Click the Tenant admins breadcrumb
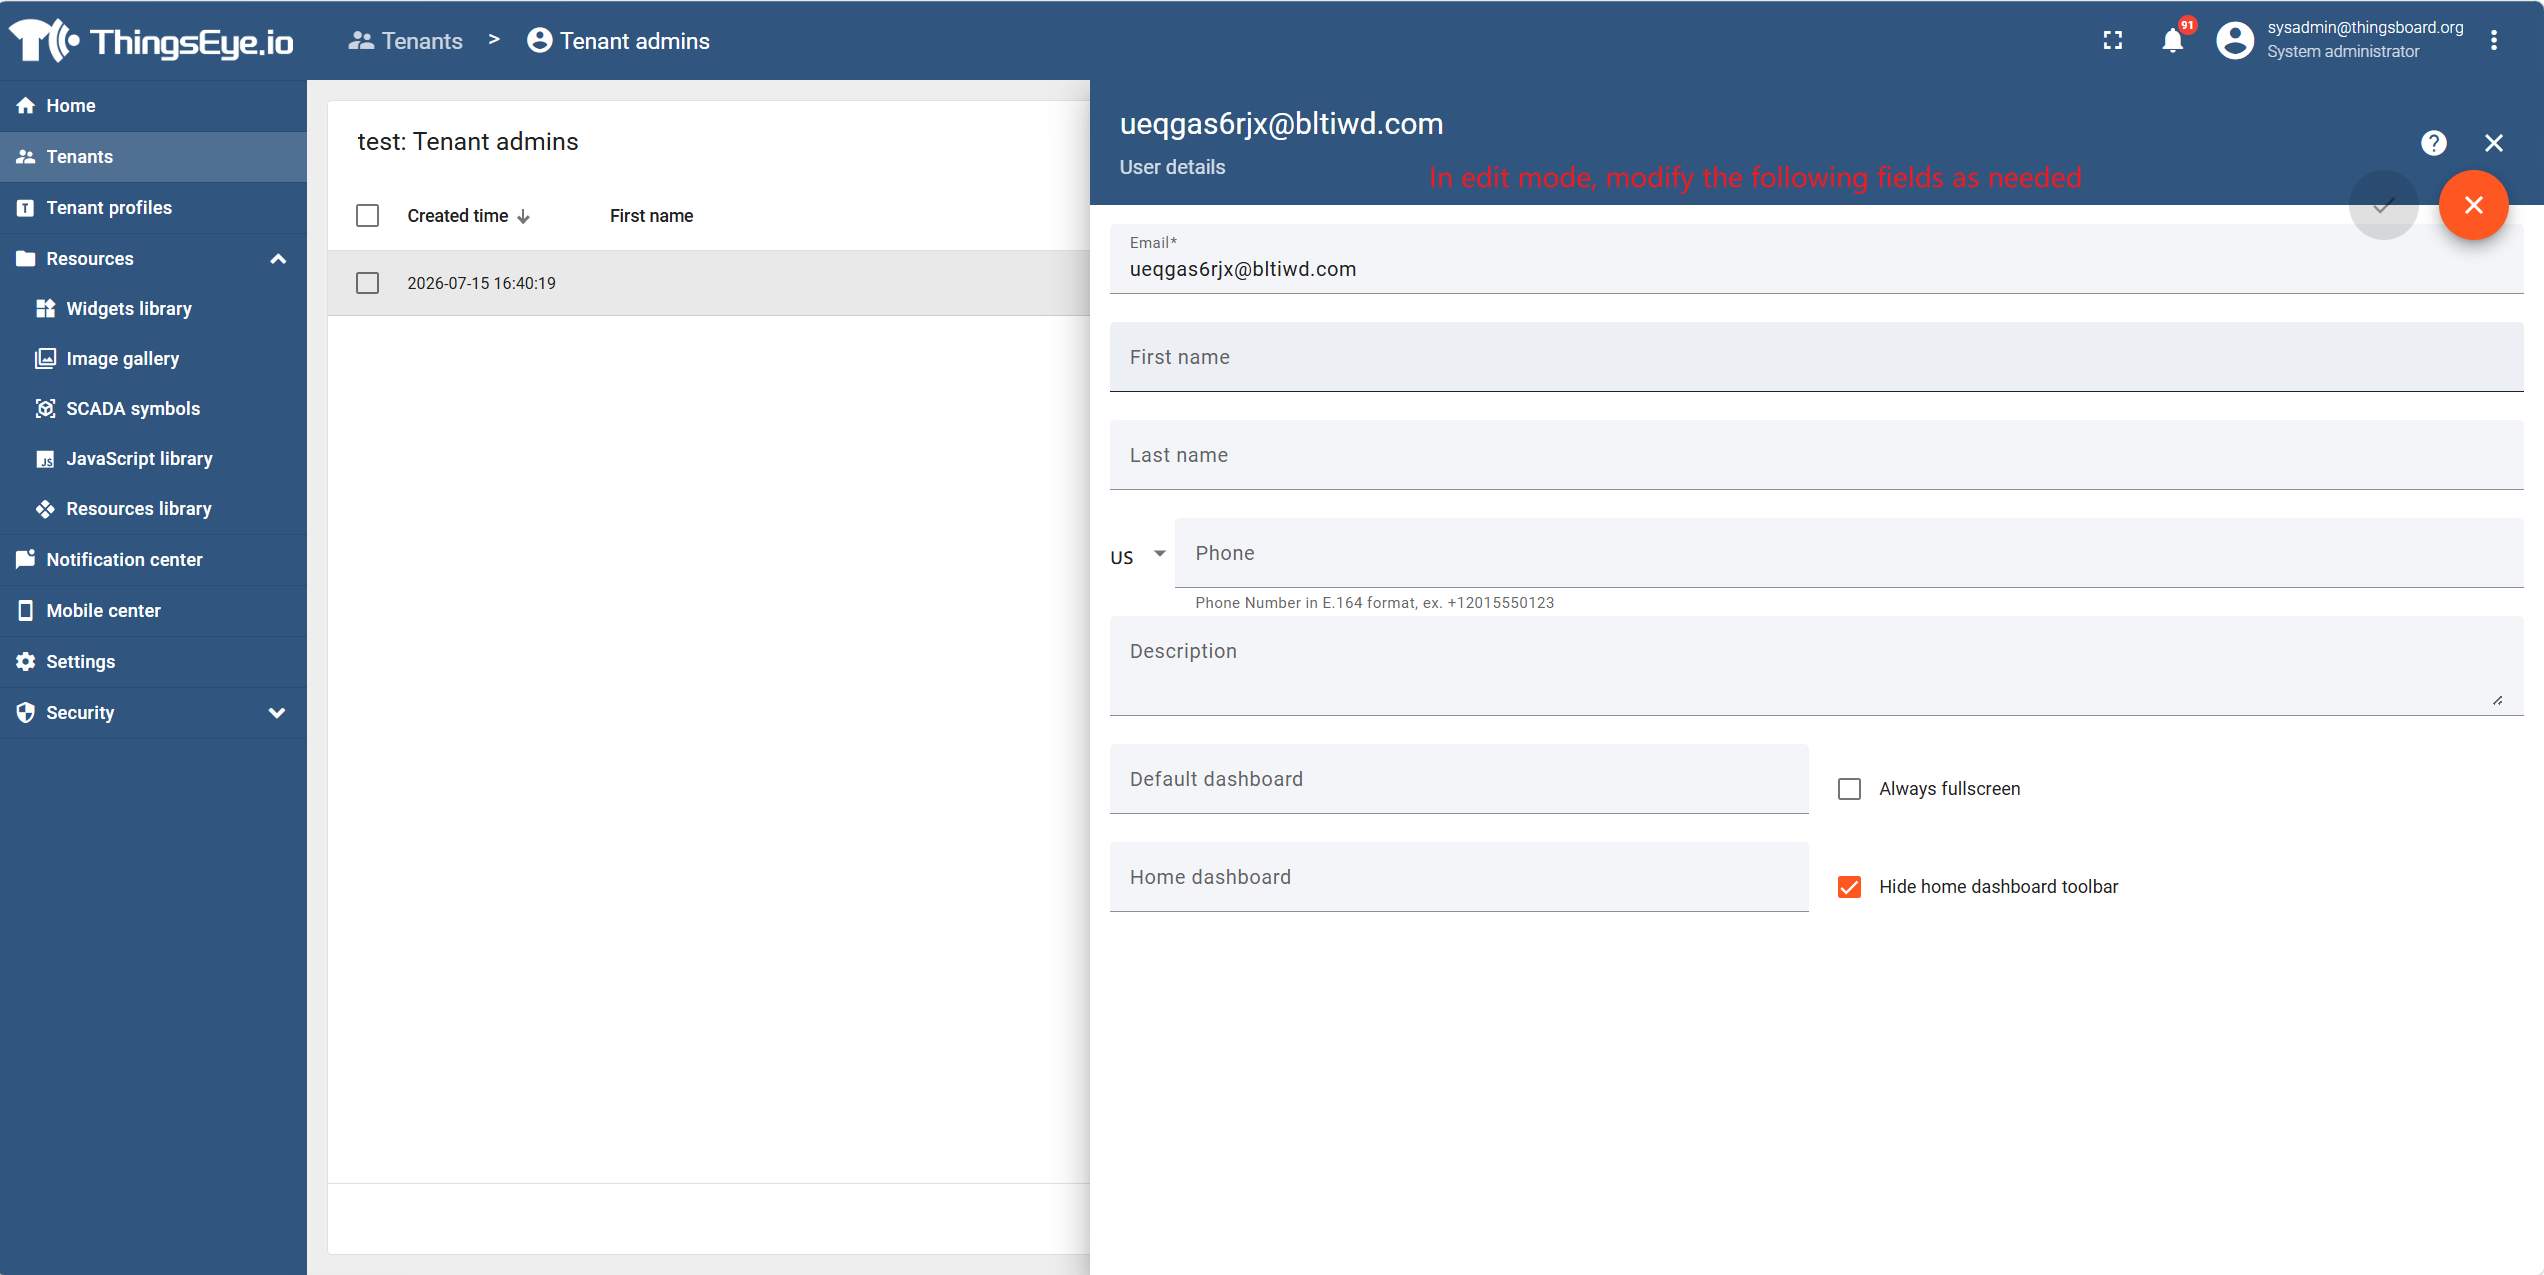 [619, 41]
